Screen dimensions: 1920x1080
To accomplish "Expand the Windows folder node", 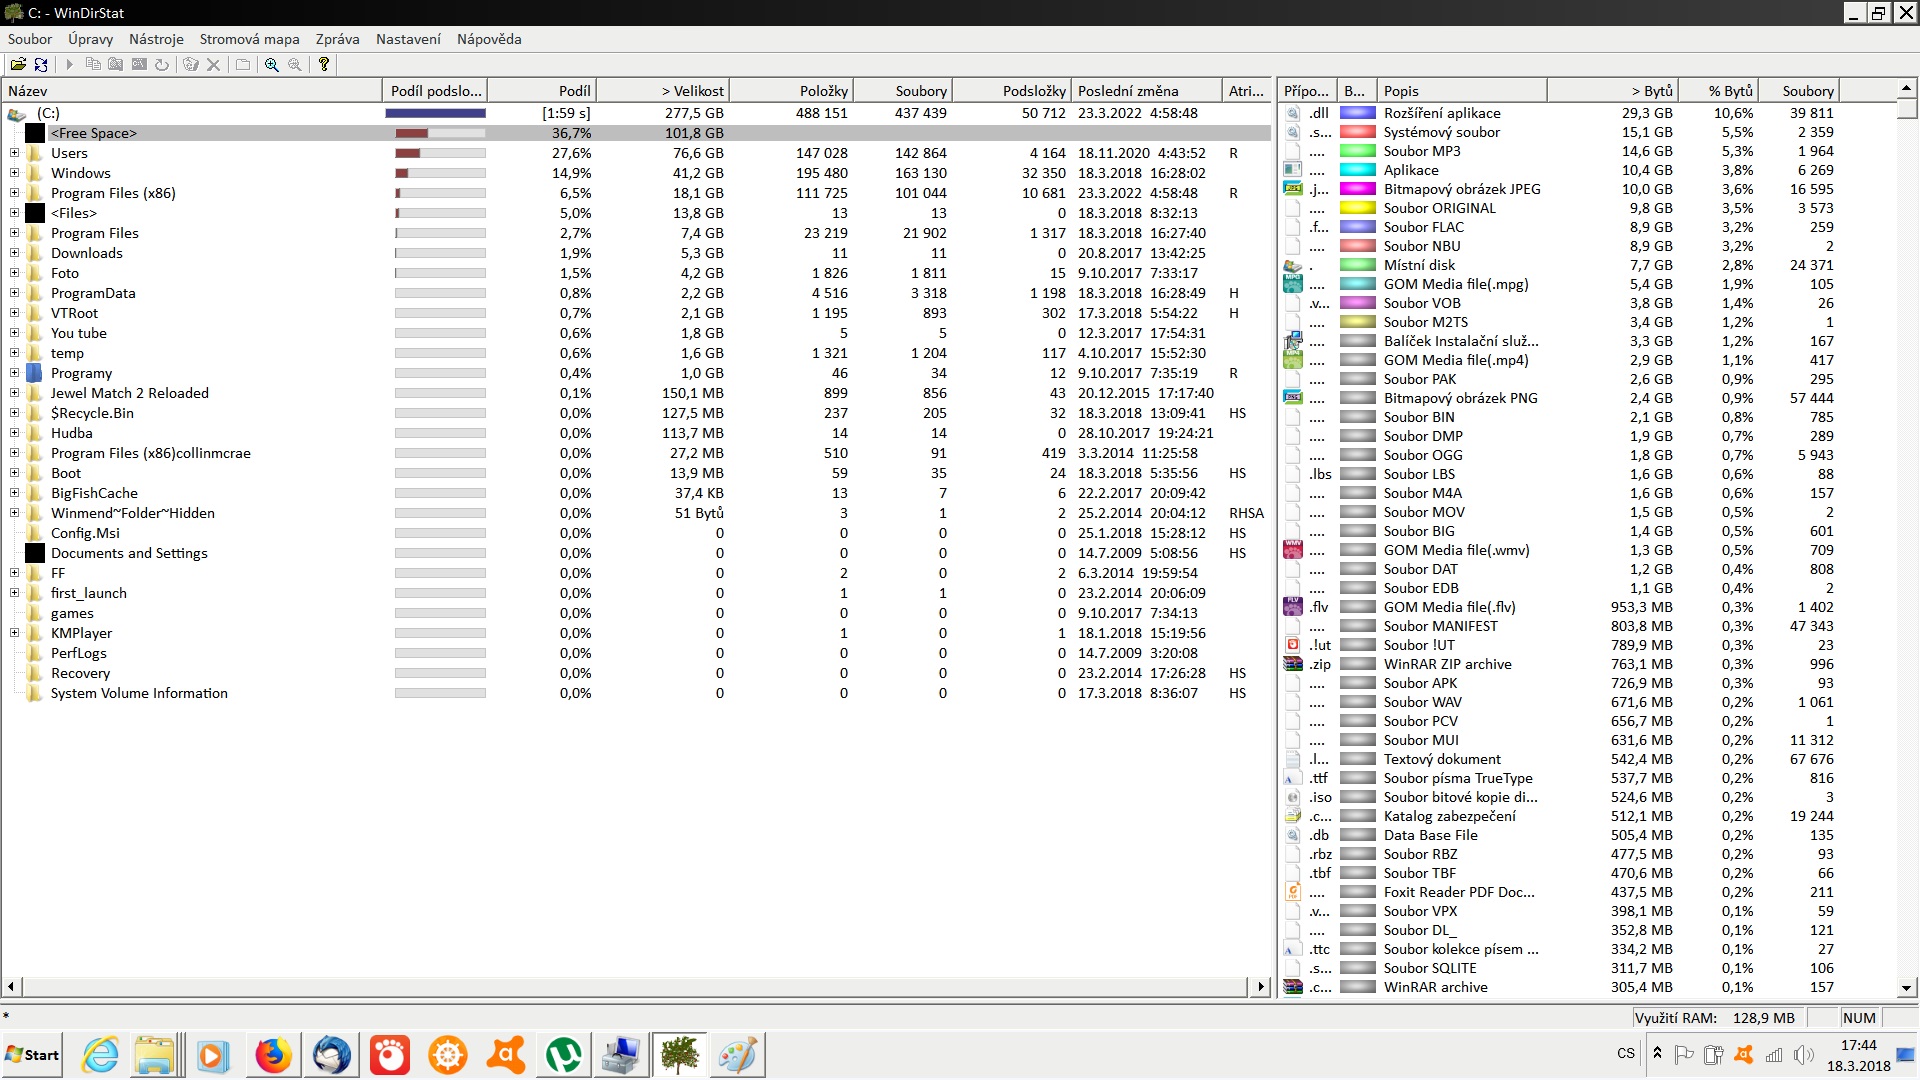I will [14, 173].
